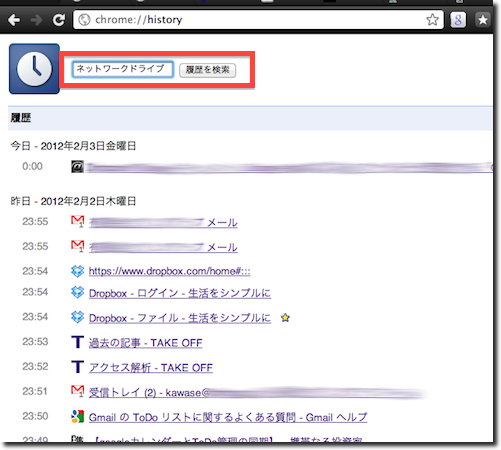Open Dropbox - ファイル link
Screen dimensions: 501x450
point(180,318)
